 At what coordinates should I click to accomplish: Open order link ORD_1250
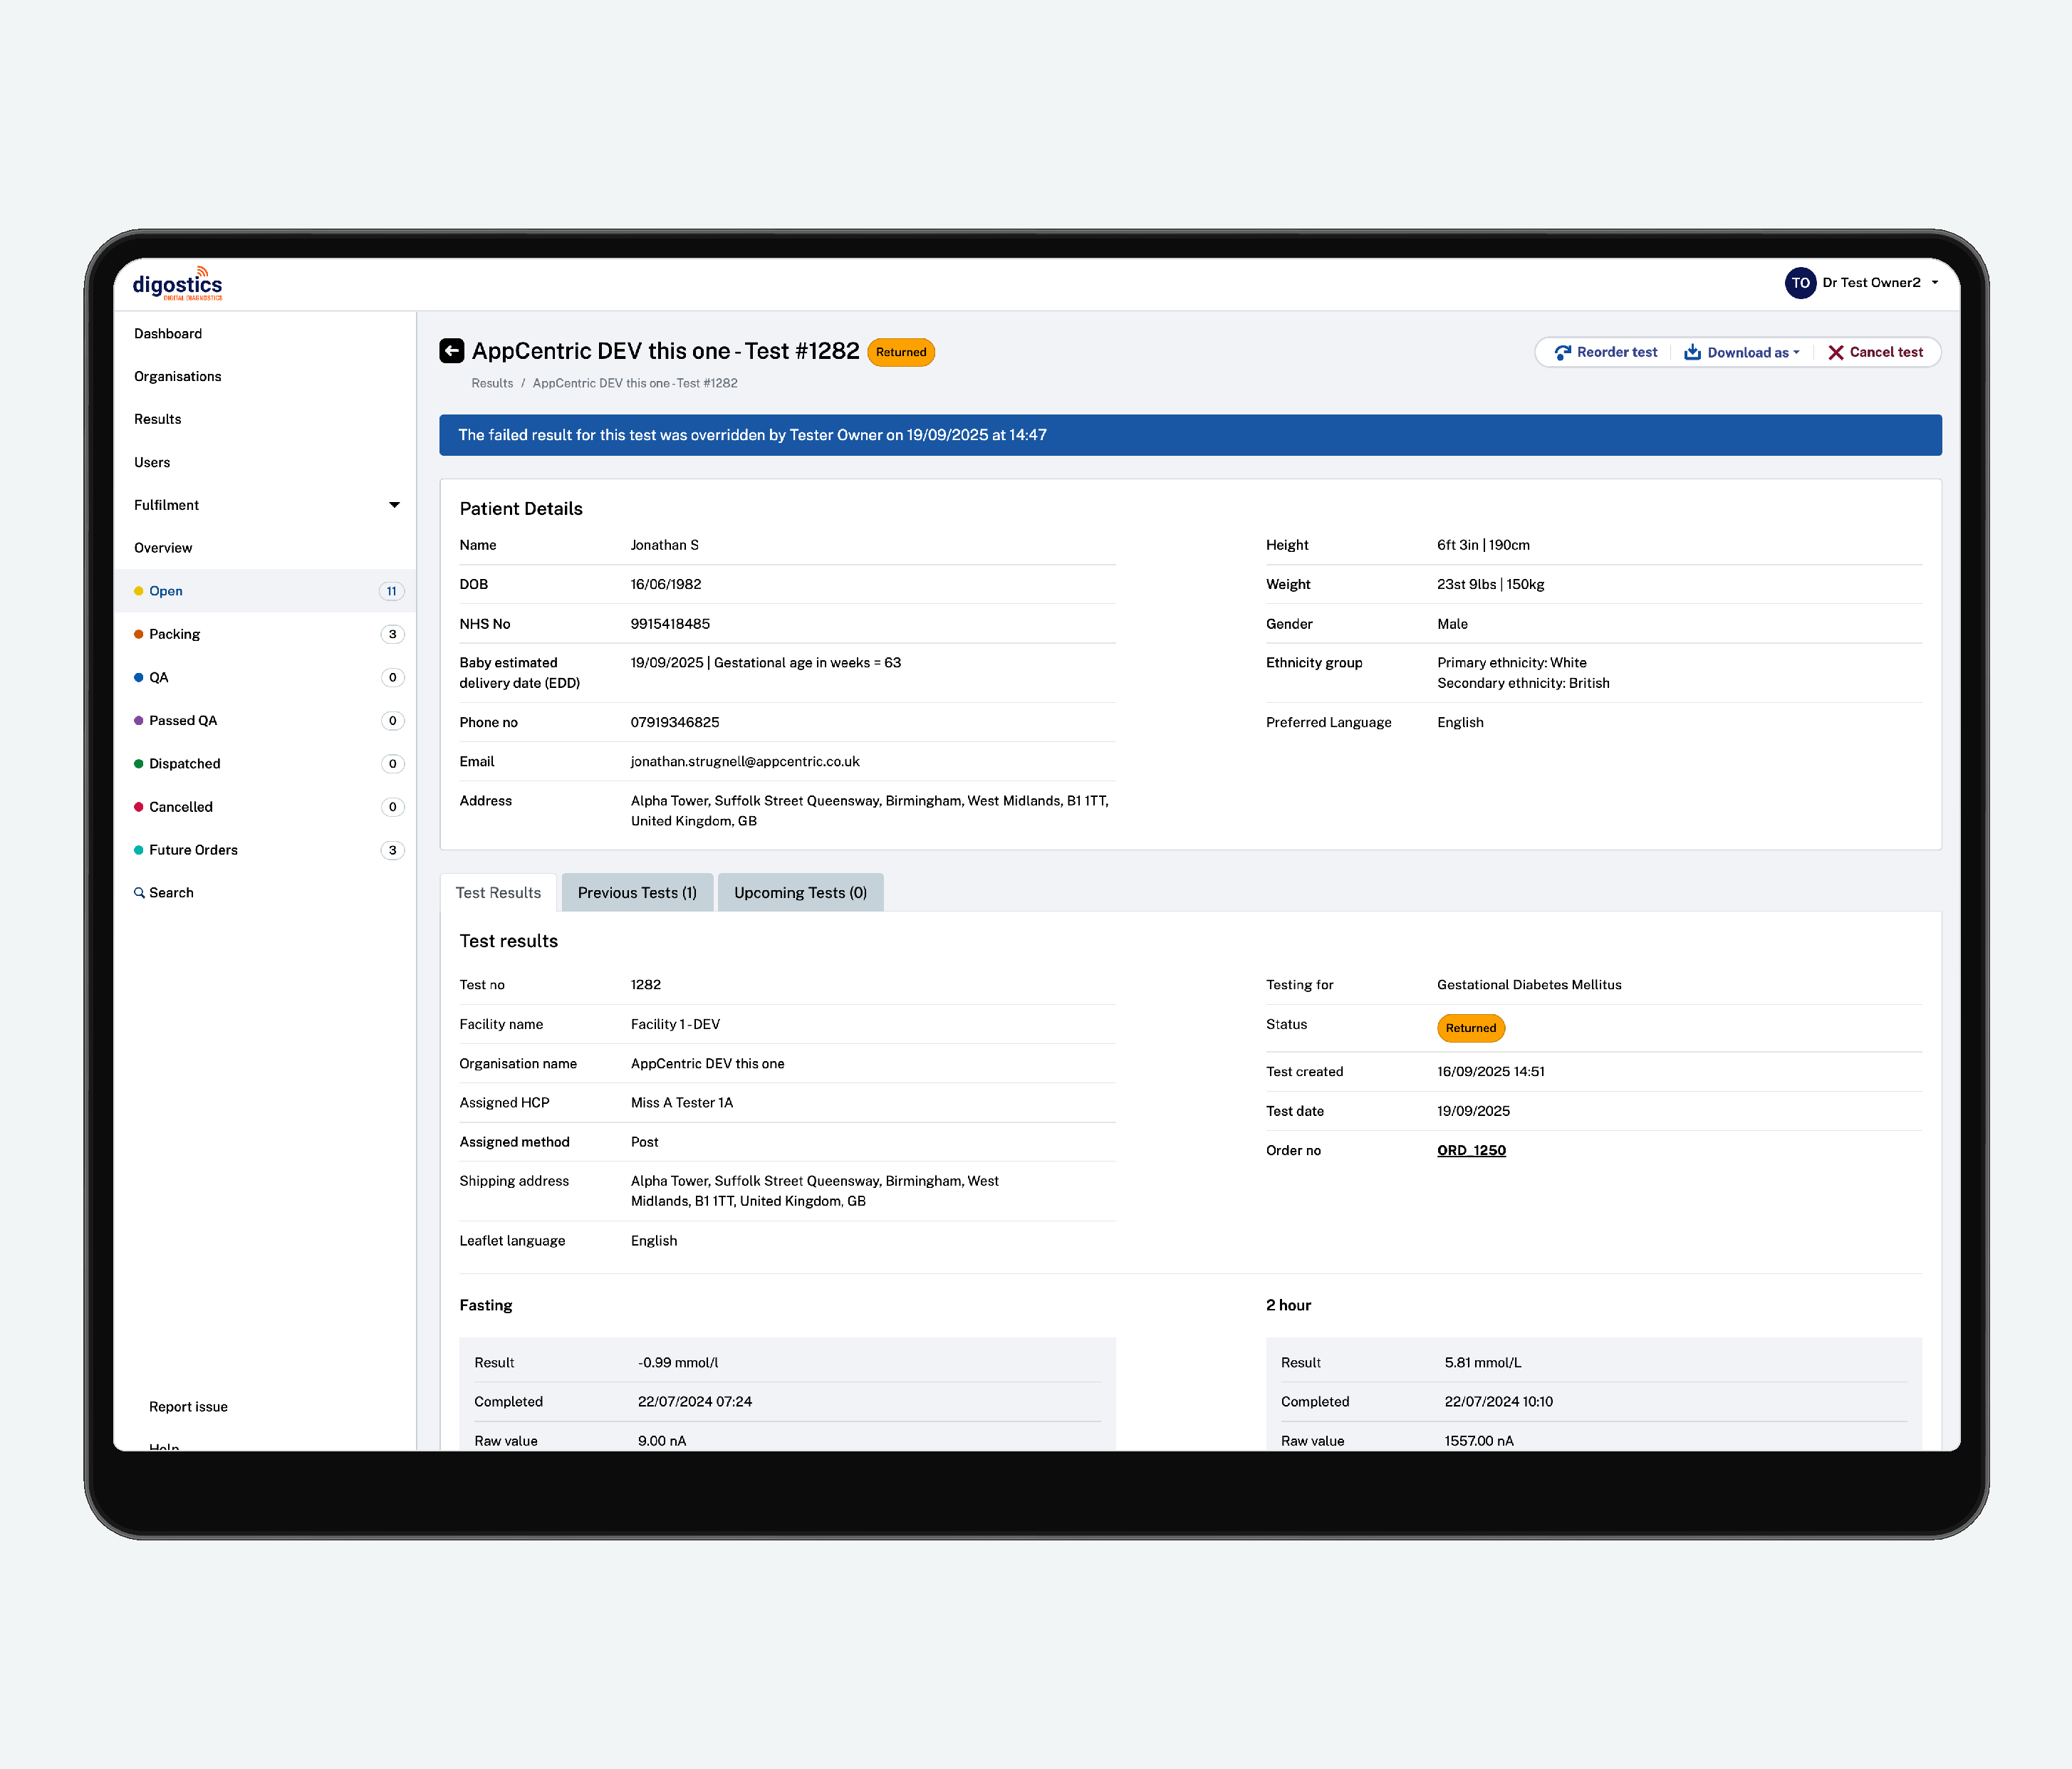1470,1150
